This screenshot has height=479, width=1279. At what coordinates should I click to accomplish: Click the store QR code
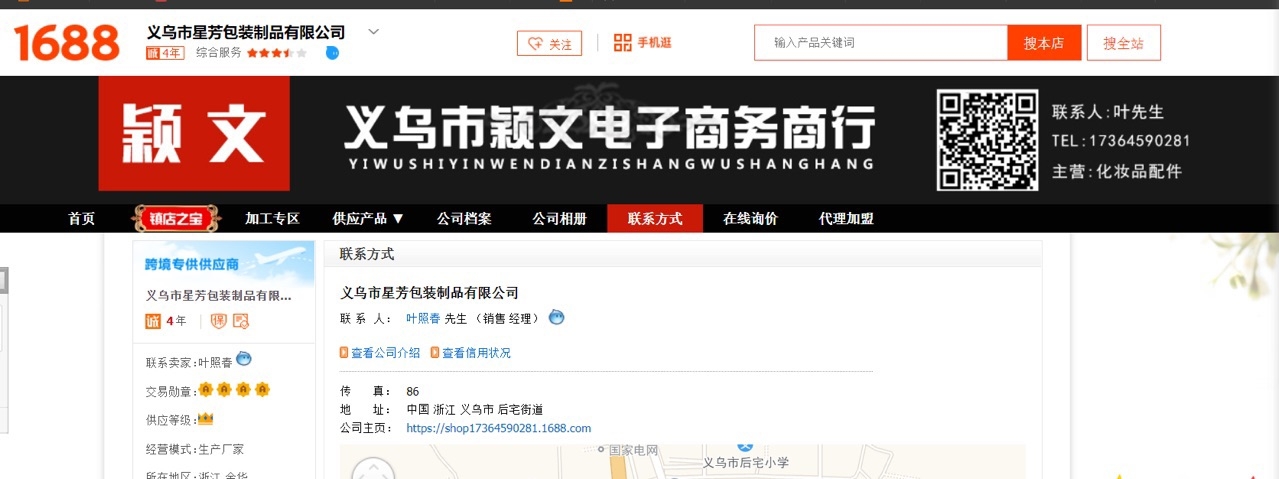[x=987, y=140]
